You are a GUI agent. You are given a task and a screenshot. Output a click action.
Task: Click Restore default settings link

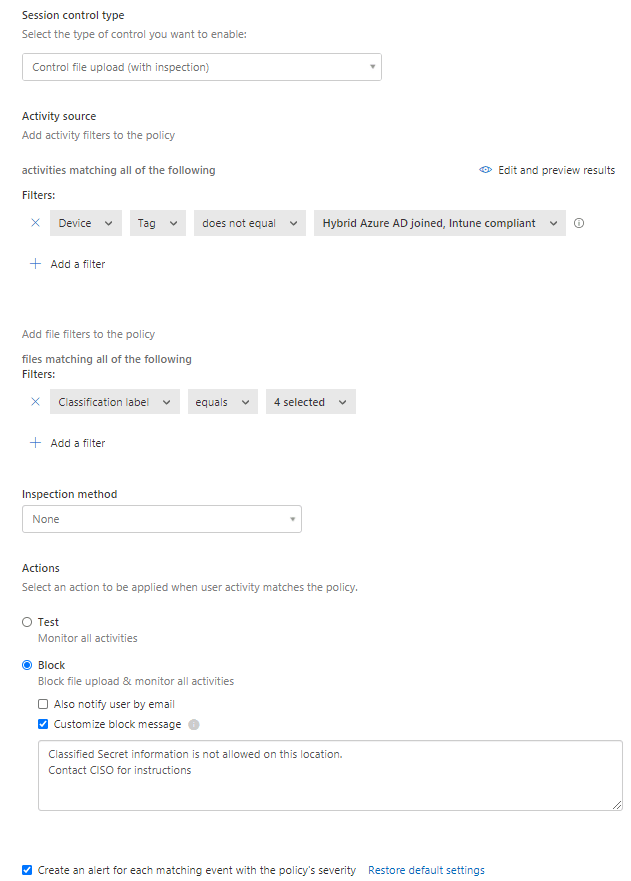click(x=426, y=870)
